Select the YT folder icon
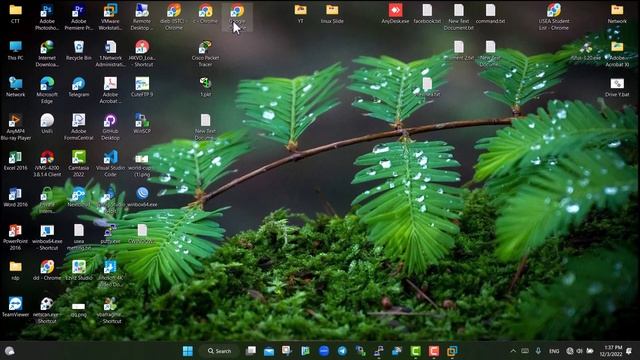 tap(300, 13)
